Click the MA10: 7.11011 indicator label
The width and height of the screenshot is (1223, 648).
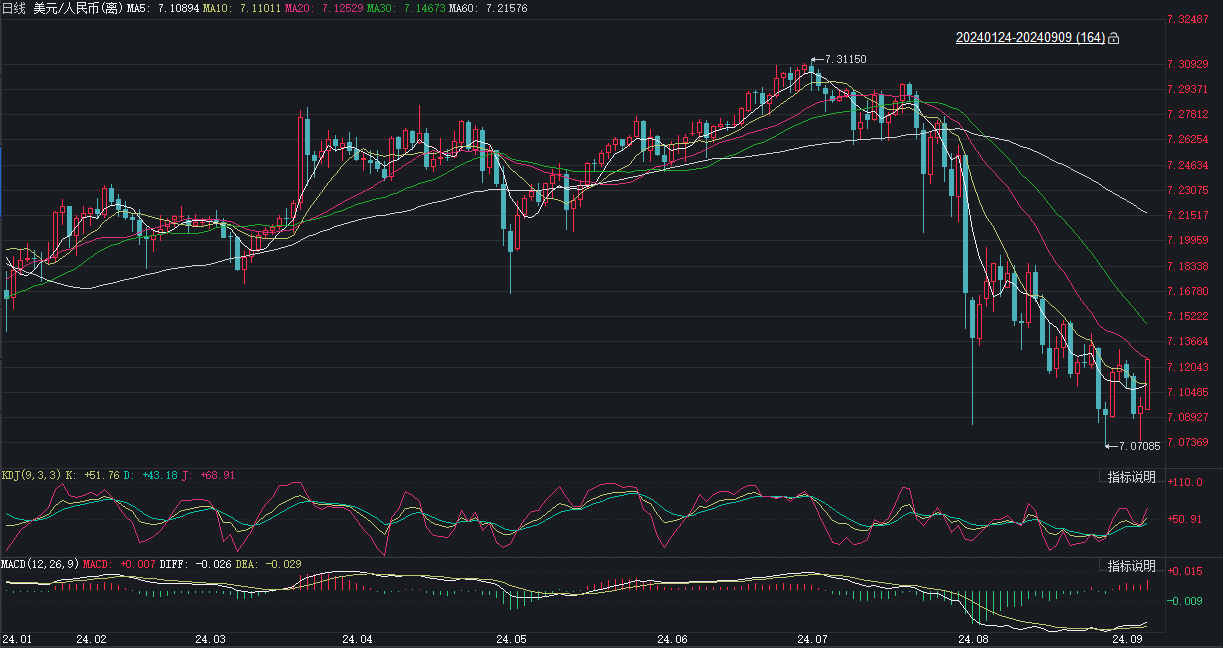pyautogui.click(x=241, y=8)
